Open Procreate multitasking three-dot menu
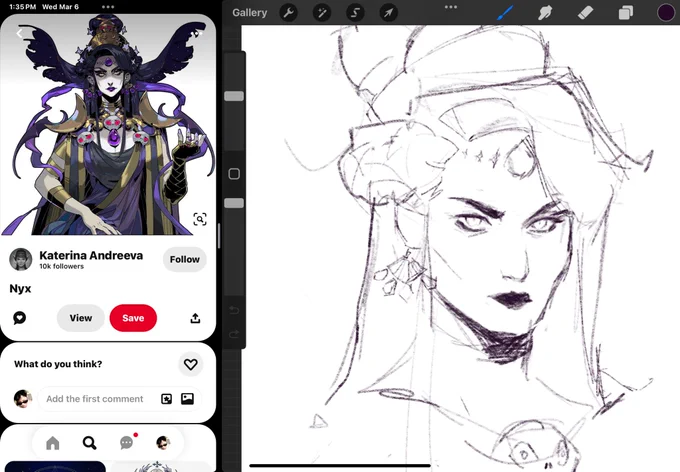The width and height of the screenshot is (680, 472). (451, 7)
